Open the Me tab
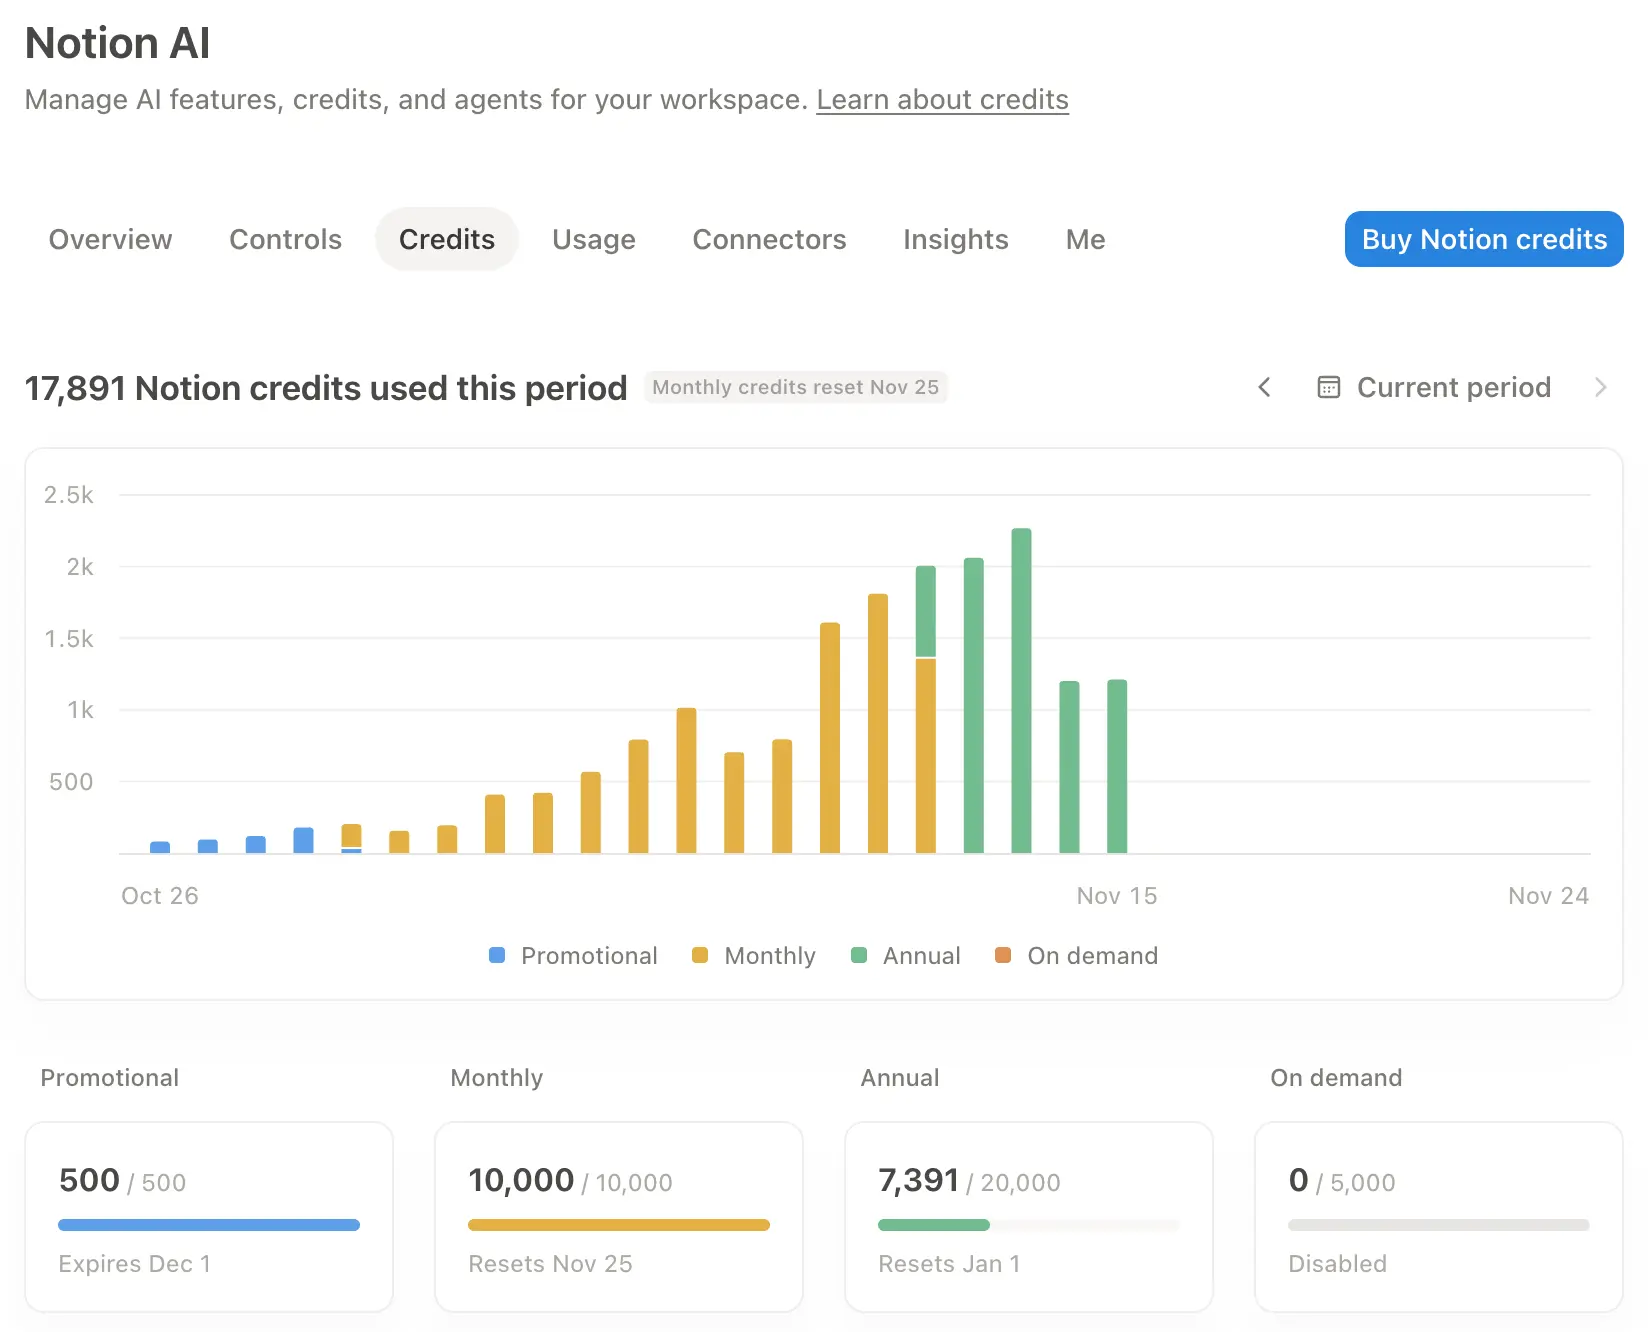The height and width of the screenshot is (1332, 1648). coord(1085,239)
